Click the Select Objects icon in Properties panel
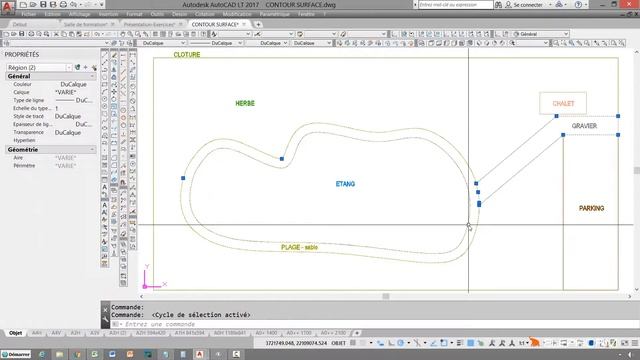 pos(86,67)
